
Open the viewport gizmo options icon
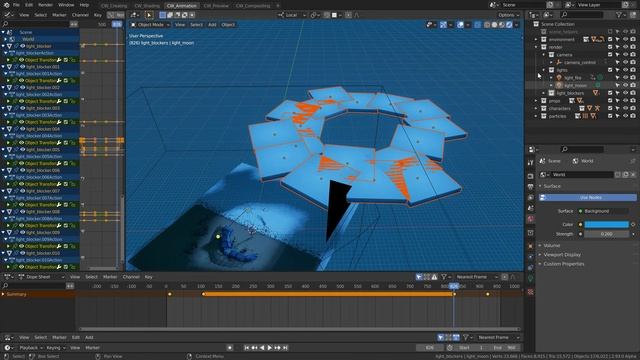click(443, 25)
